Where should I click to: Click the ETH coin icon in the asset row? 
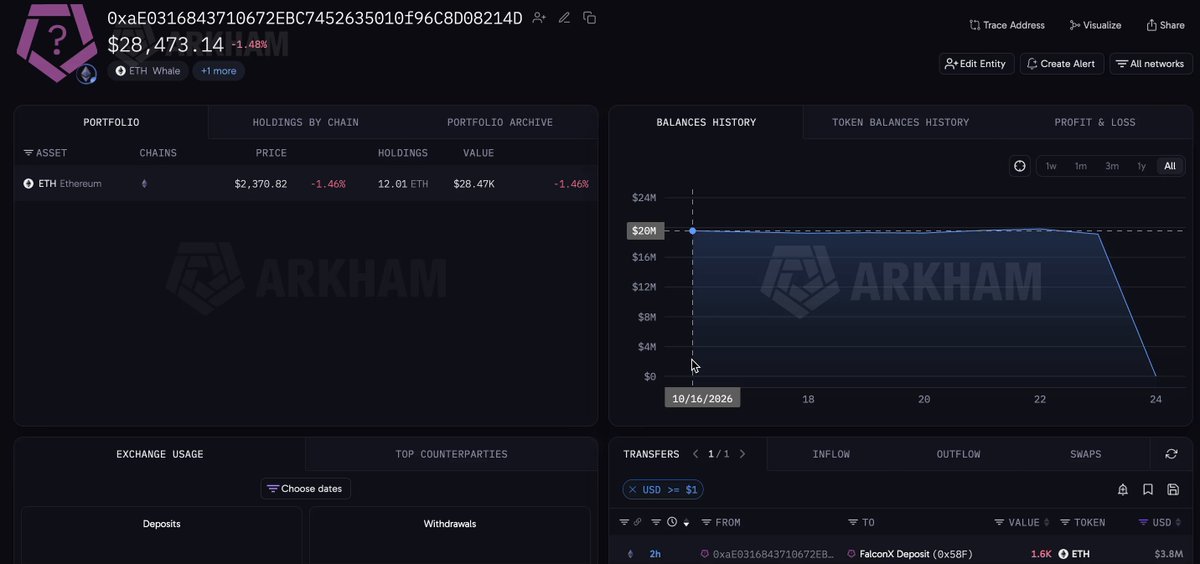click(28, 184)
